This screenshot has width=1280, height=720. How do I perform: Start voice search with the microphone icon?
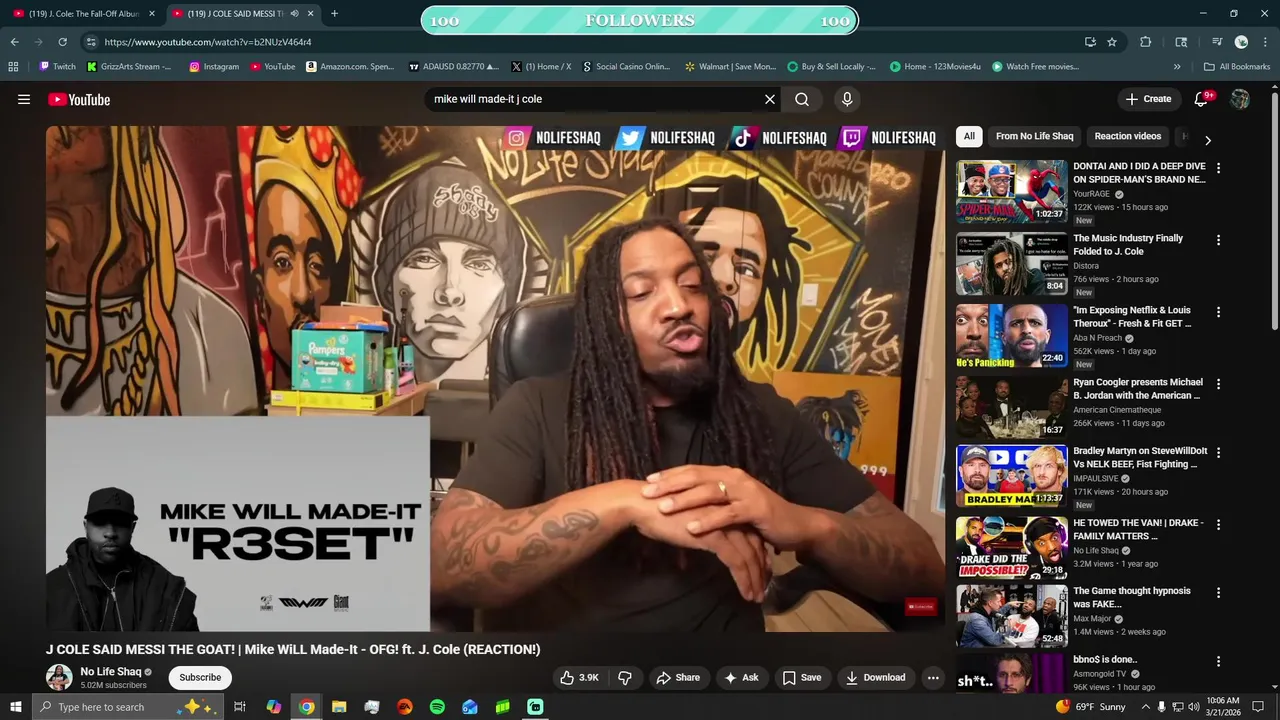click(x=847, y=99)
